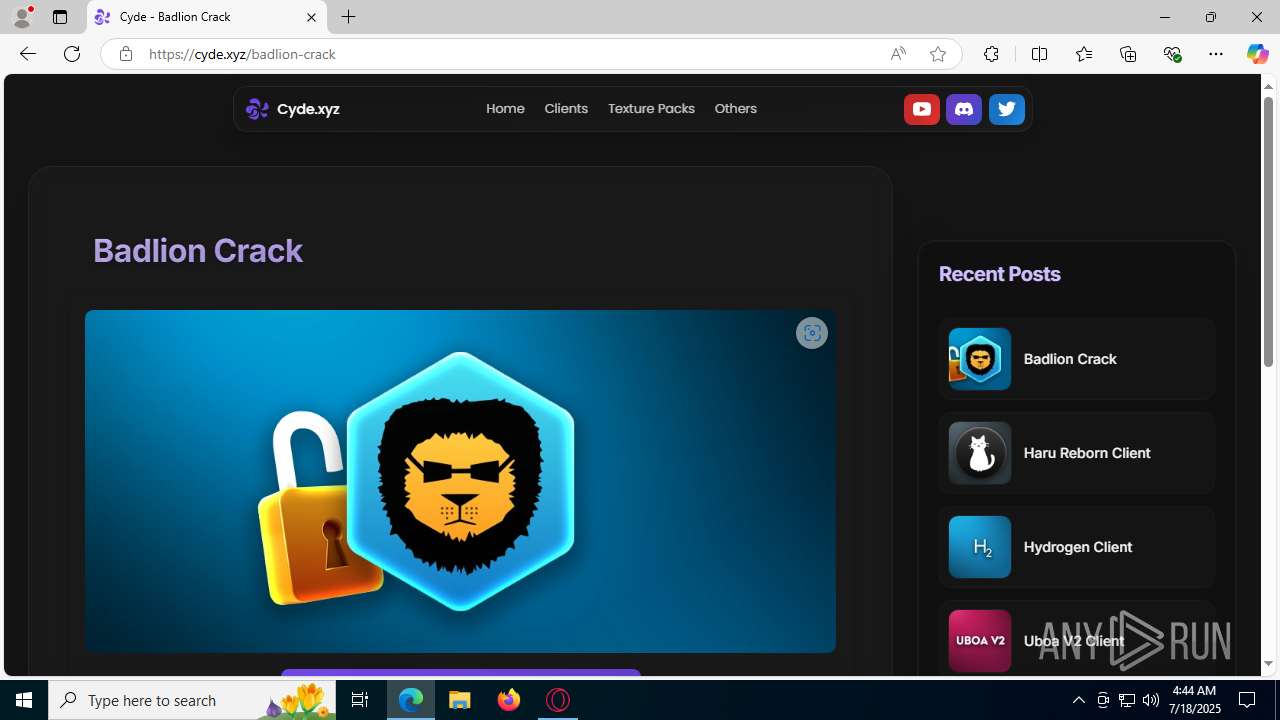Image resolution: width=1280 pixels, height=720 pixels.
Task: Toggle Split screen view
Action: coord(1039,54)
